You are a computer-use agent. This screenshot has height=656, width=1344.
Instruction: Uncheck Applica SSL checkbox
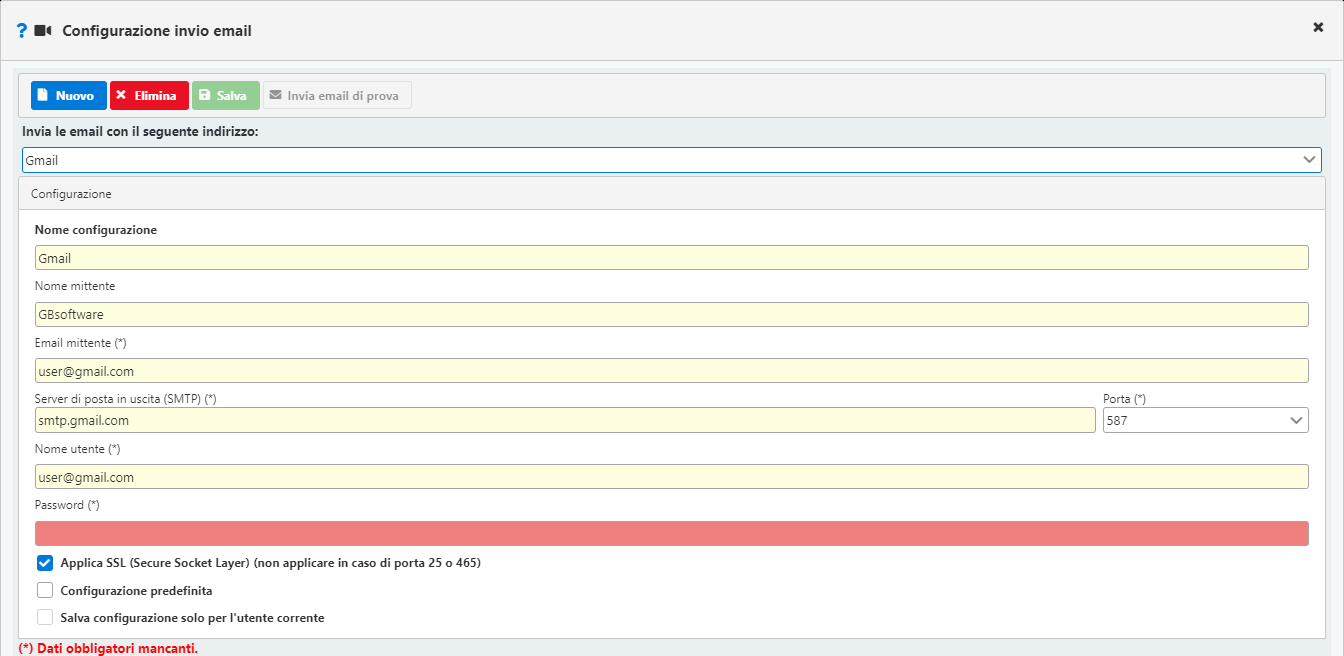[45, 563]
